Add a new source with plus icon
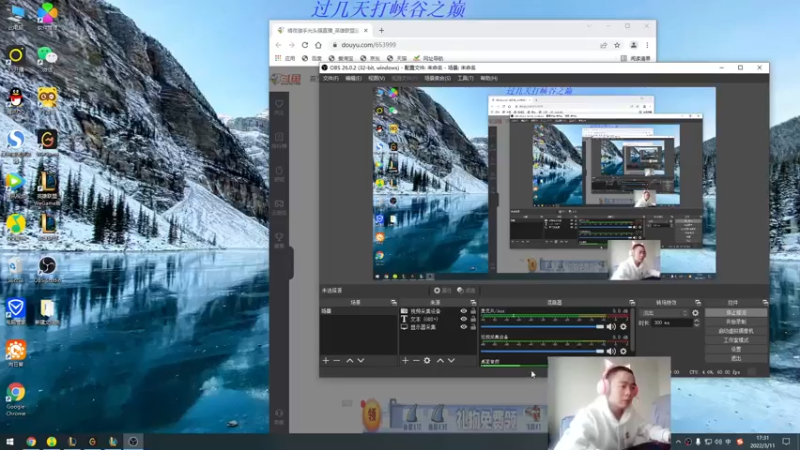The image size is (800, 450). pyautogui.click(x=405, y=361)
